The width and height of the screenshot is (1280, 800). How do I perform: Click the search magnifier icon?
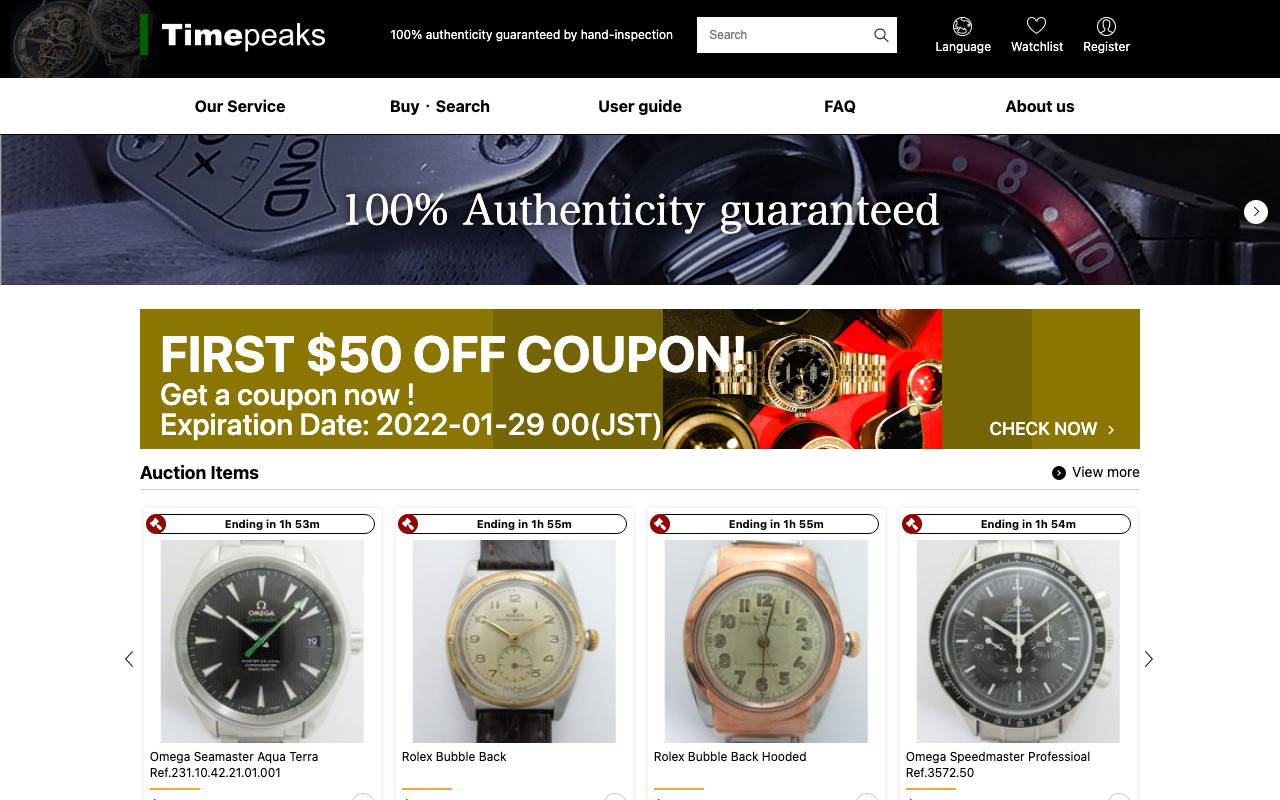coord(881,35)
